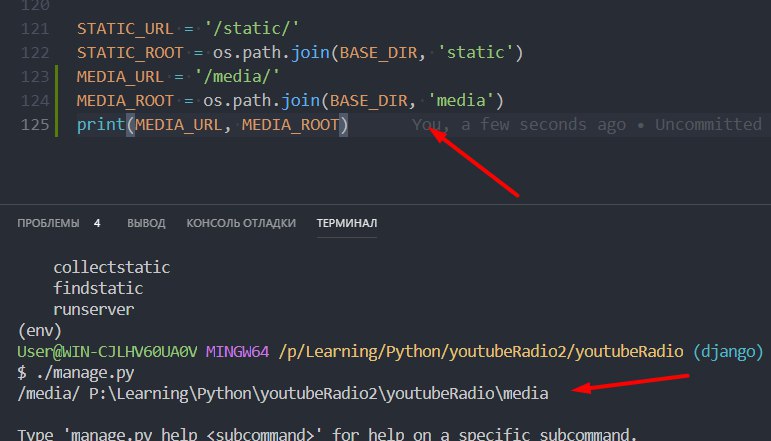771x441 pixels.
Task: Open the КОНСОЛЬ ОТЛАДКИ tab
Action: pyautogui.click(x=241, y=223)
